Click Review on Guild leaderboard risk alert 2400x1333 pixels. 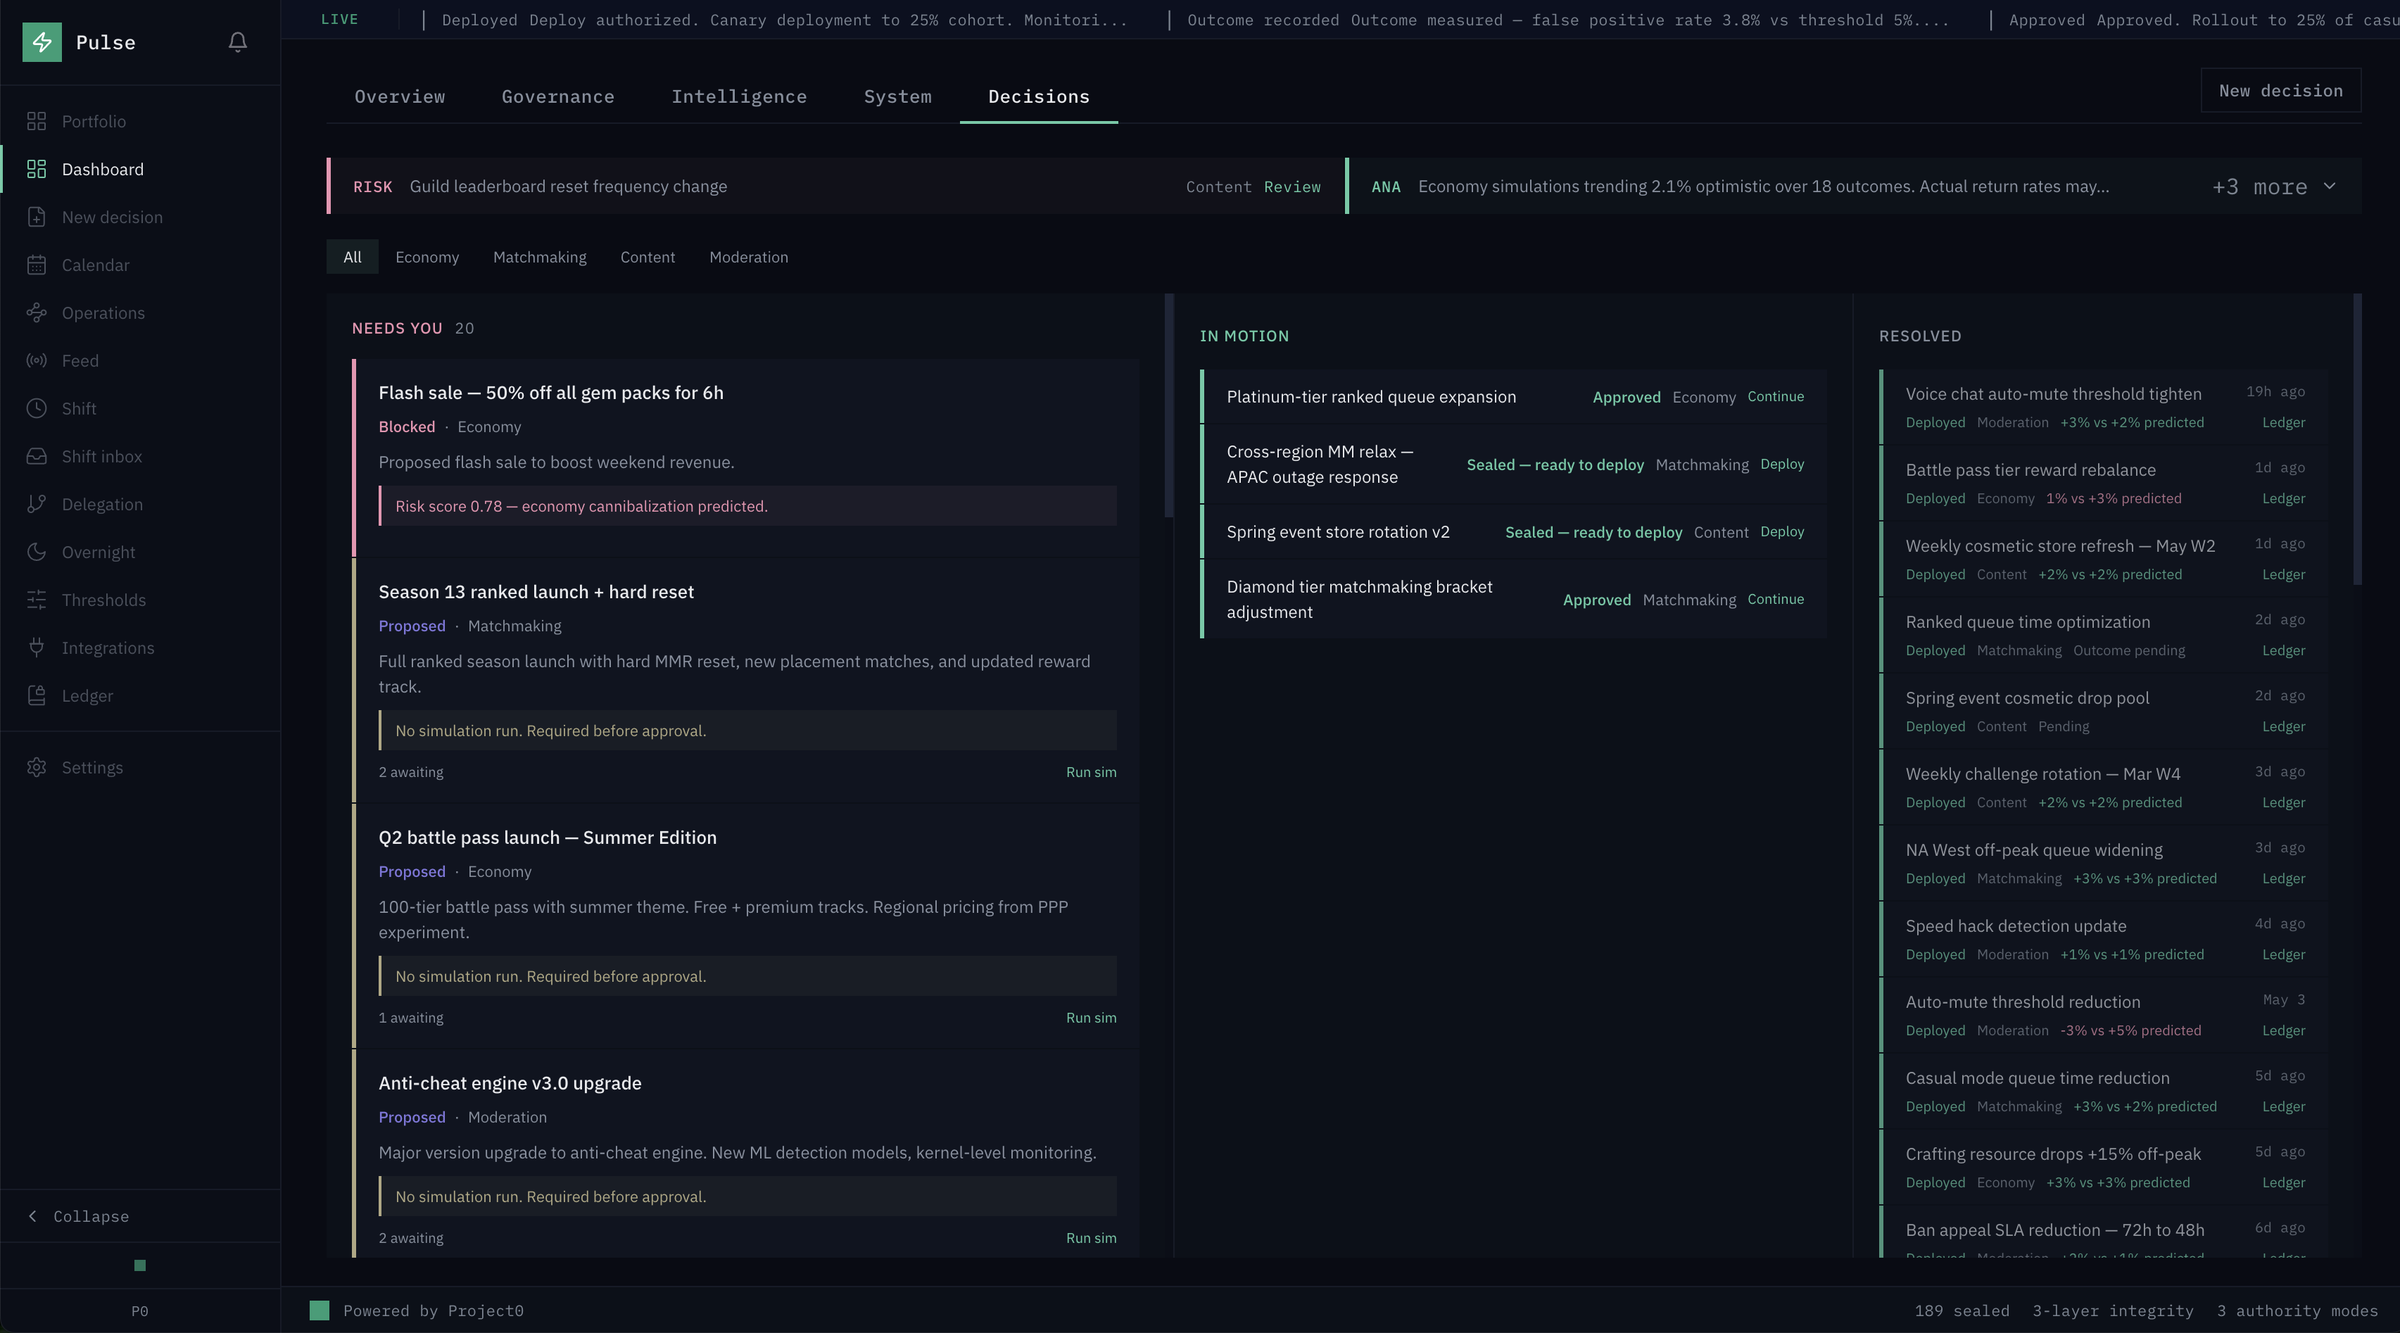(x=1292, y=187)
